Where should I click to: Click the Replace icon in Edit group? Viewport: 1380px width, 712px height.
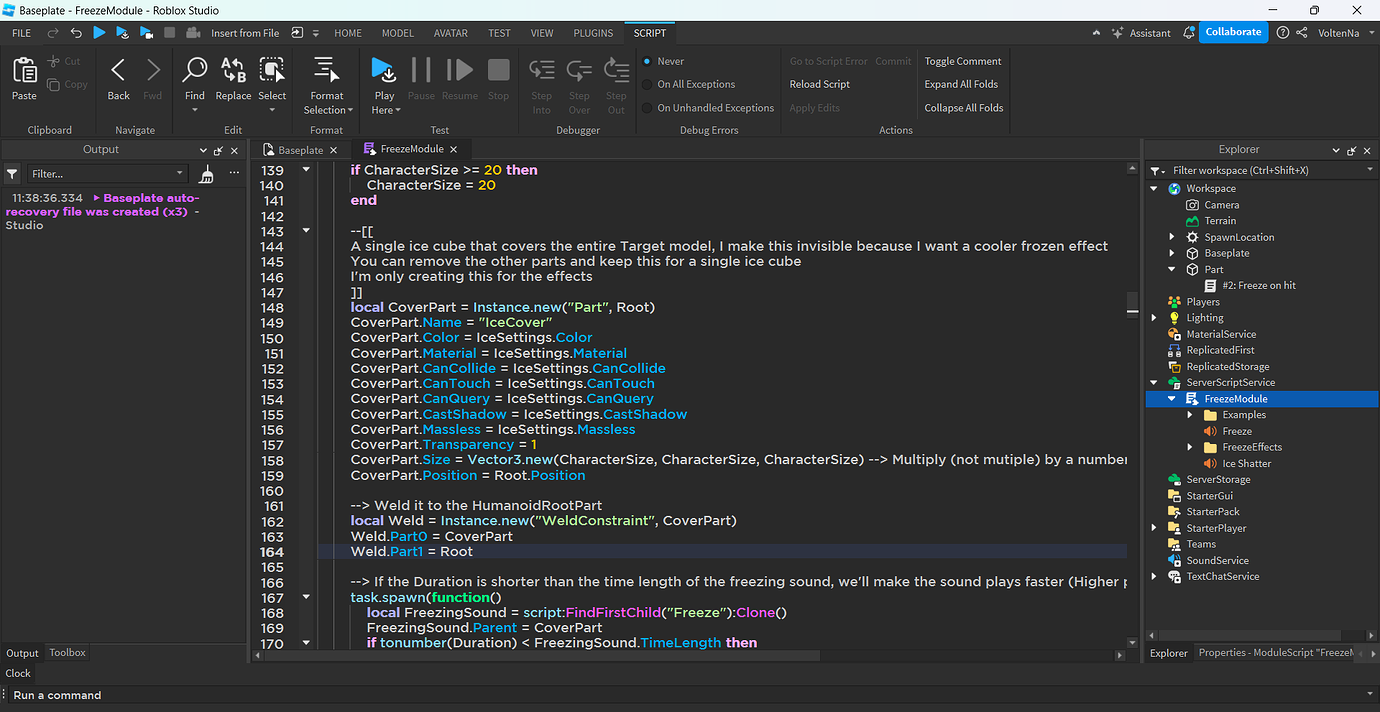pos(233,71)
